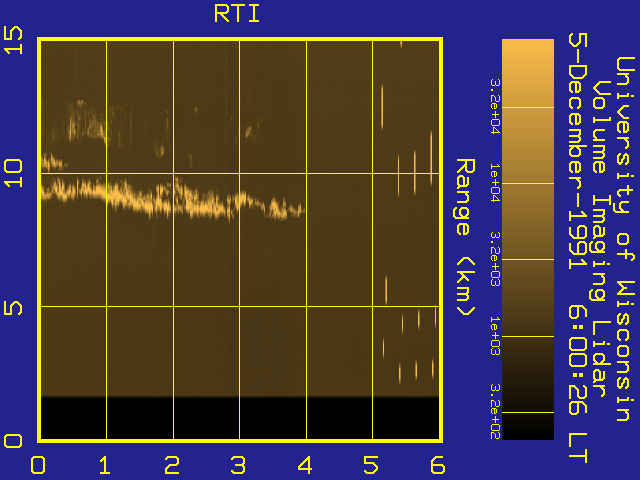Click the faint upper cloud patch near 12 km
The width and height of the screenshot is (640, 480).
tap(88, 122)
